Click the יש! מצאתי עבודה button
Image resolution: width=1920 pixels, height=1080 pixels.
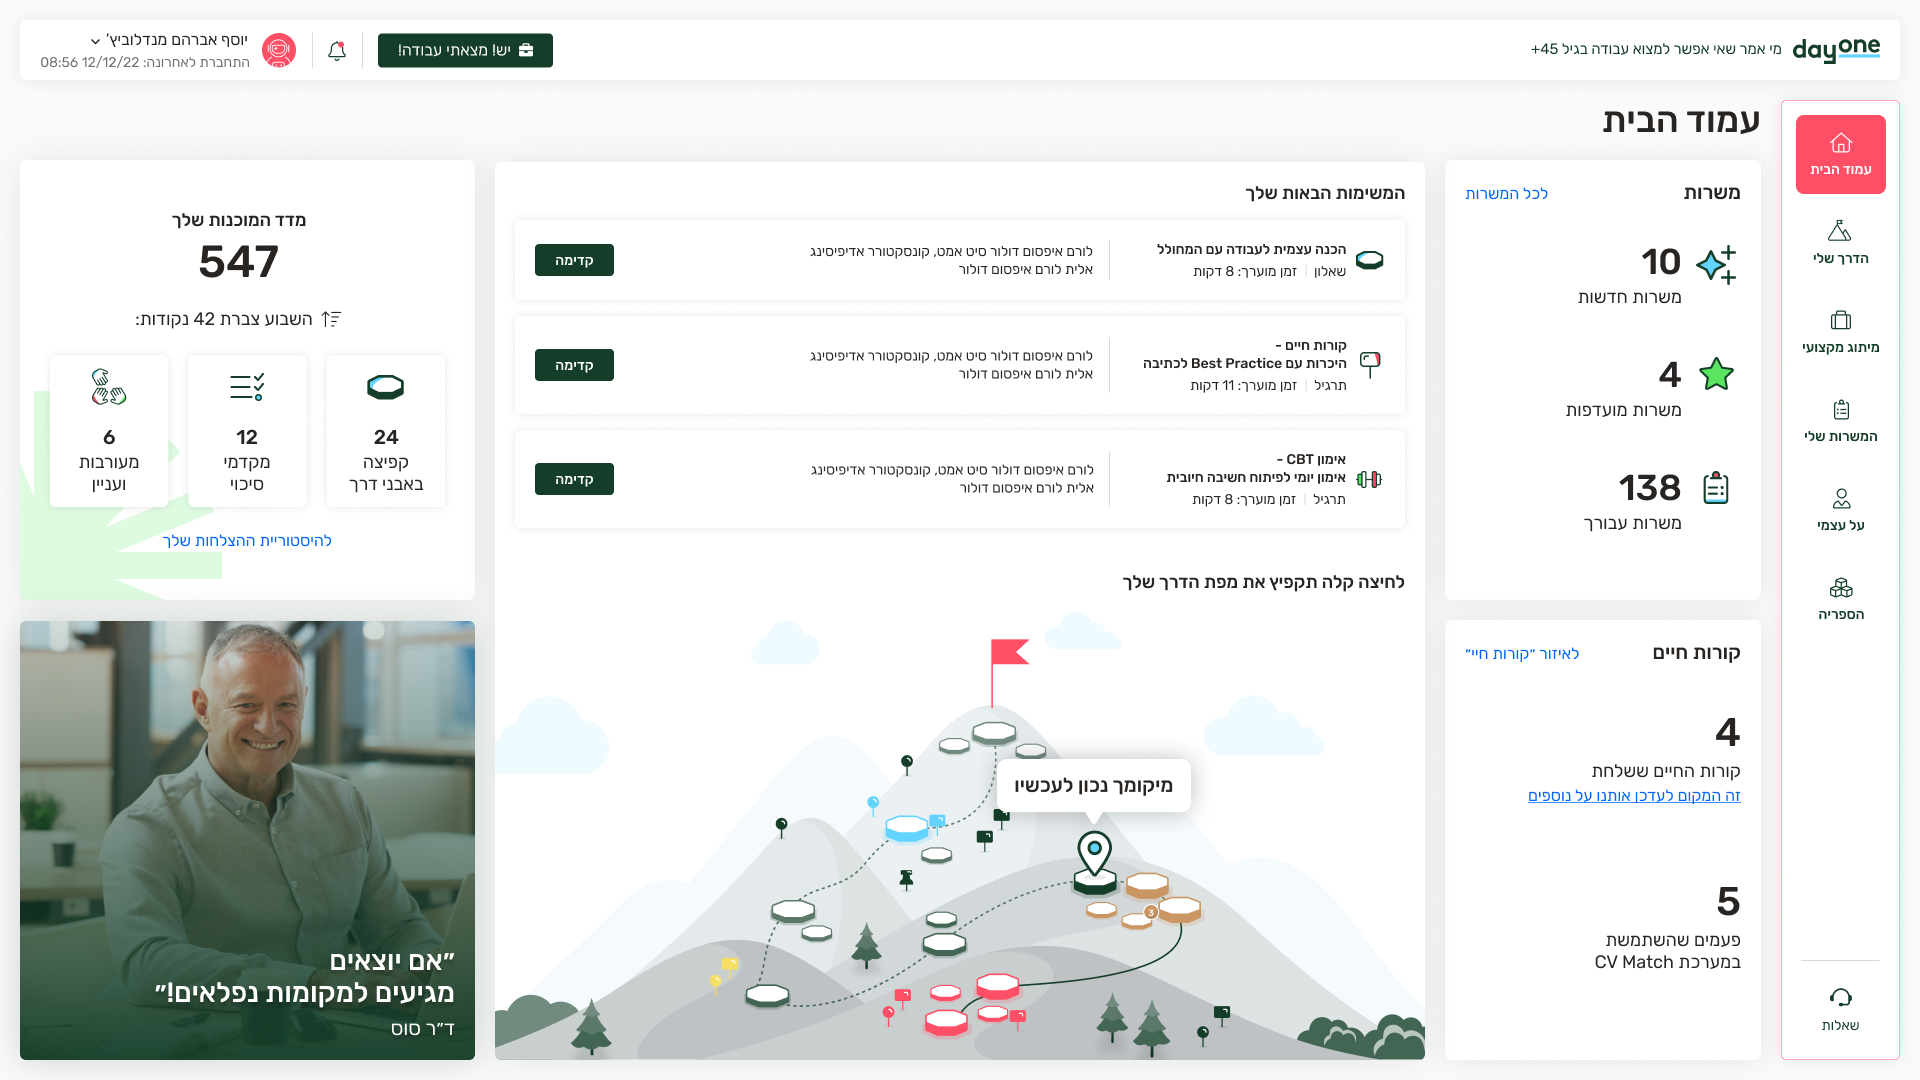coord(465,50)
